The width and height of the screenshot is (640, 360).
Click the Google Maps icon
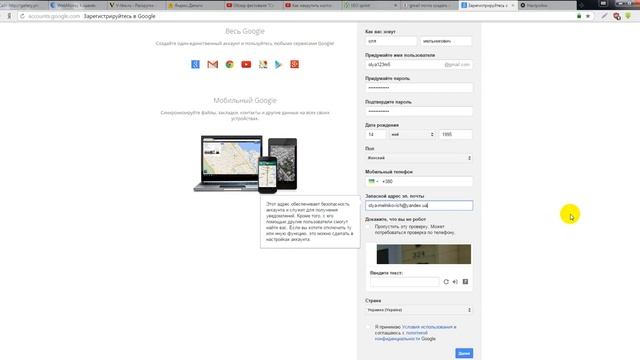pyautogui.click(x=263, y=64)
